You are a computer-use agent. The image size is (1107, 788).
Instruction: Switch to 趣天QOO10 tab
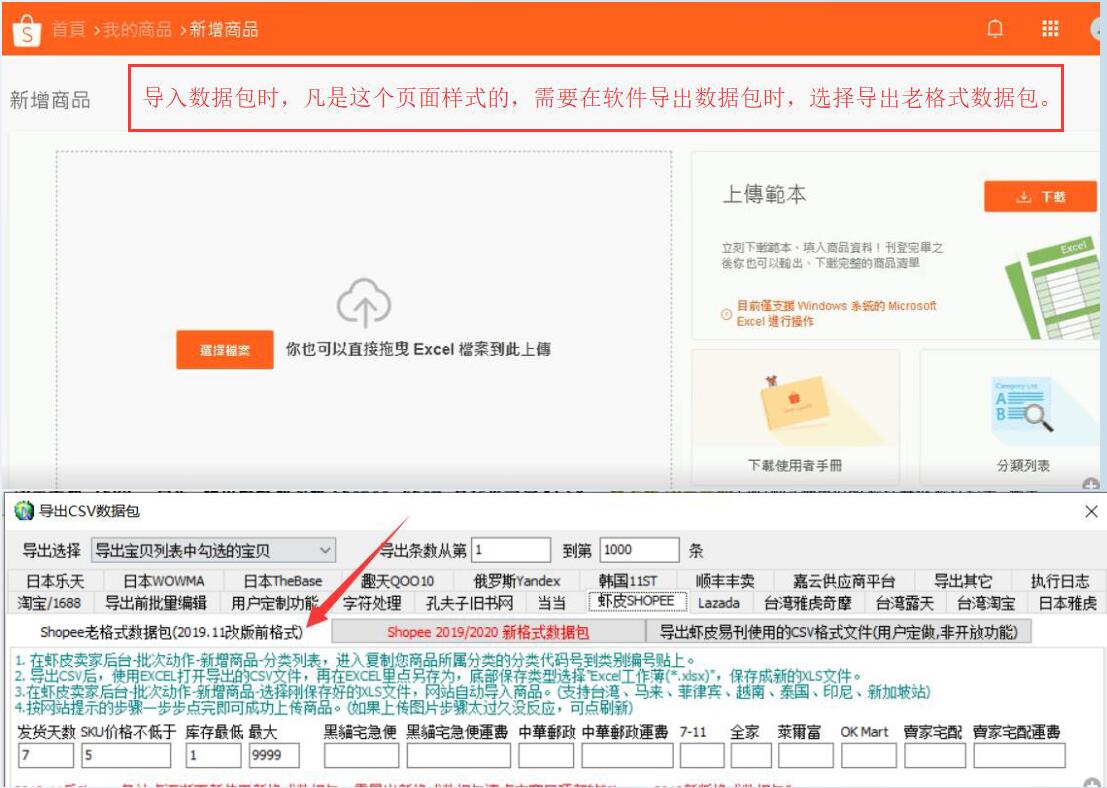pyautogui.click(x=397, y=581)
